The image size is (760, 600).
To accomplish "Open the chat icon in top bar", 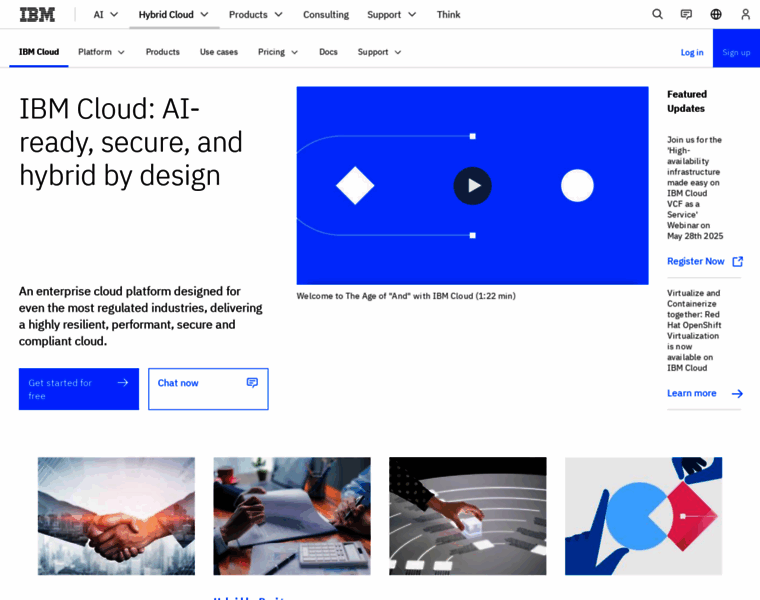I will [686, 14].
